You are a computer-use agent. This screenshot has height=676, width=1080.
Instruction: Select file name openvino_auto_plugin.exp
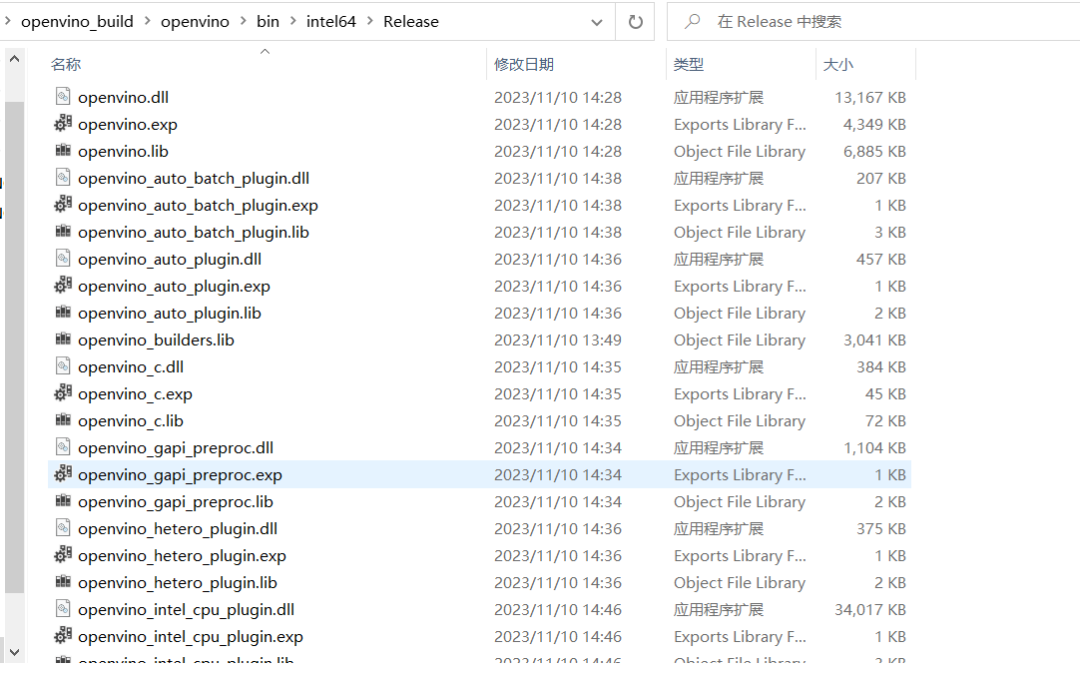(x=174, y=285)
